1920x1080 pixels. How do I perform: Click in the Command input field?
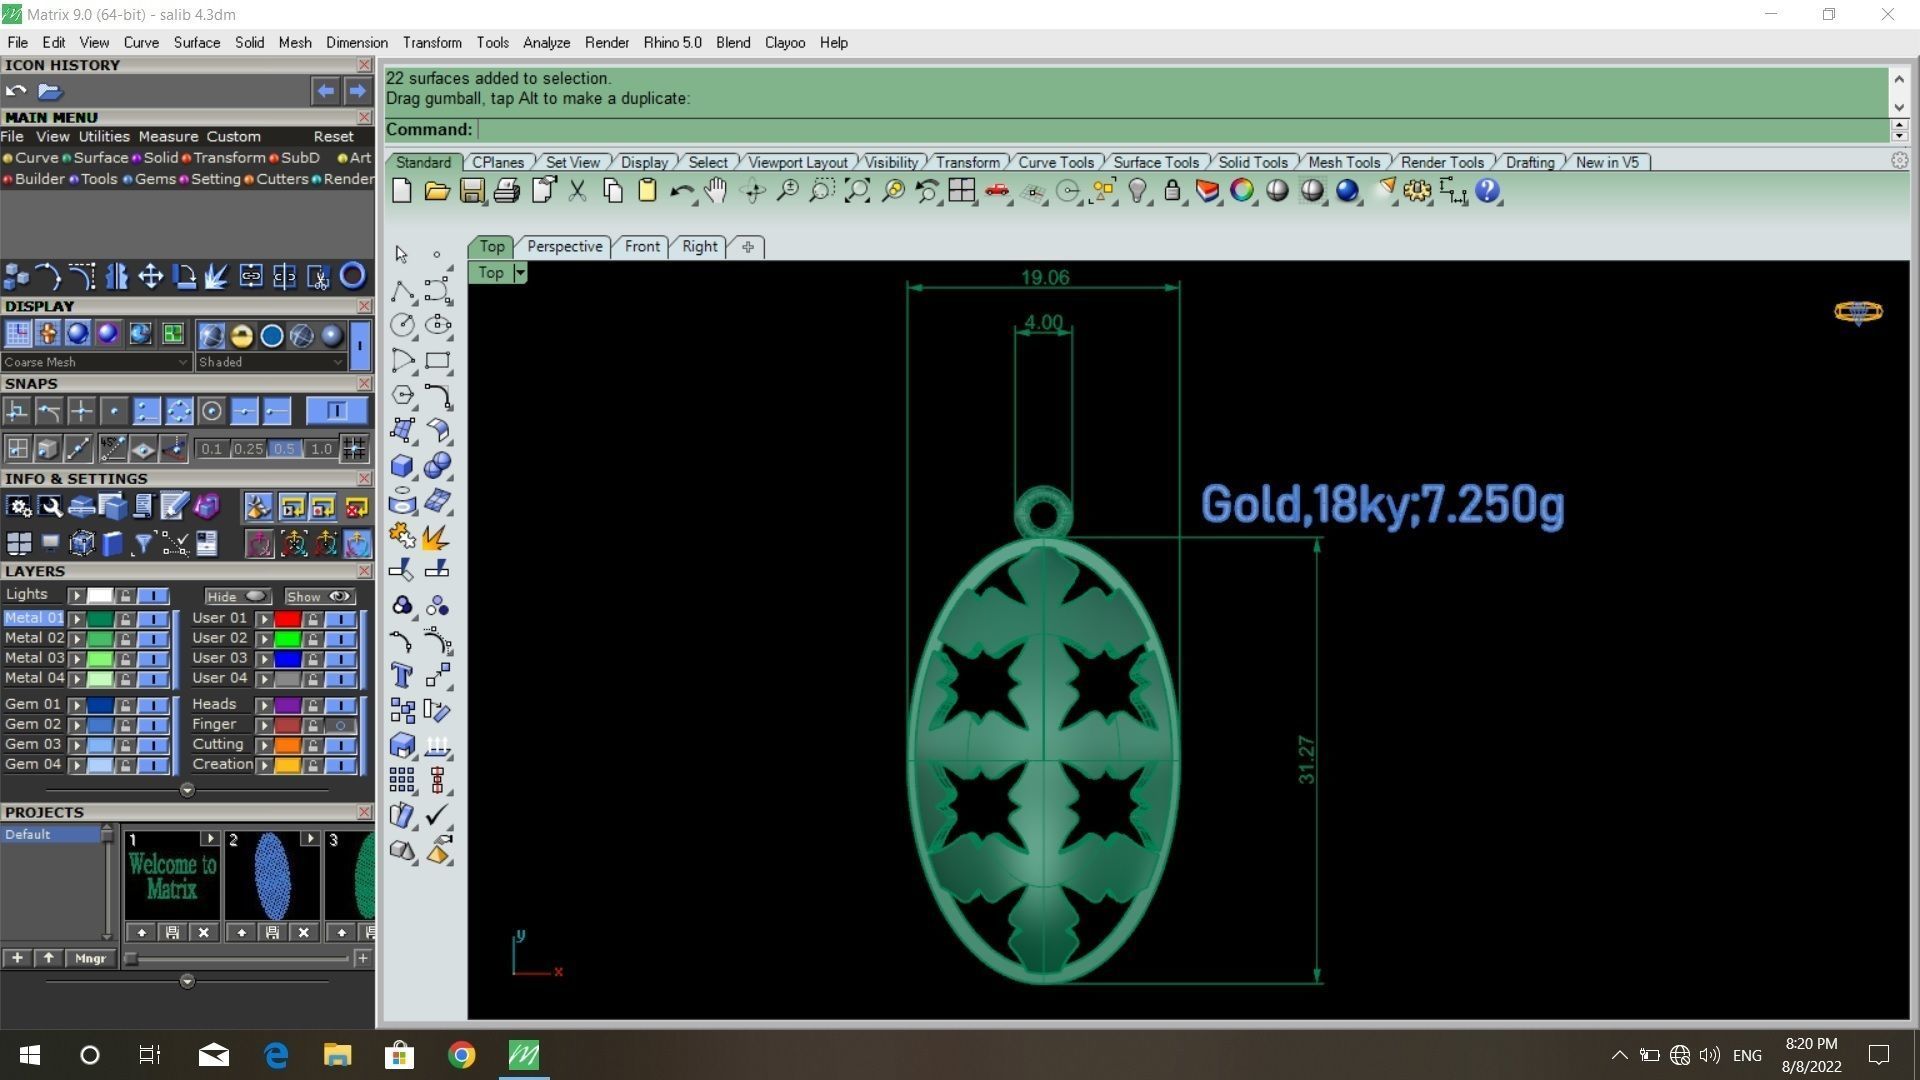(1182, 129)
